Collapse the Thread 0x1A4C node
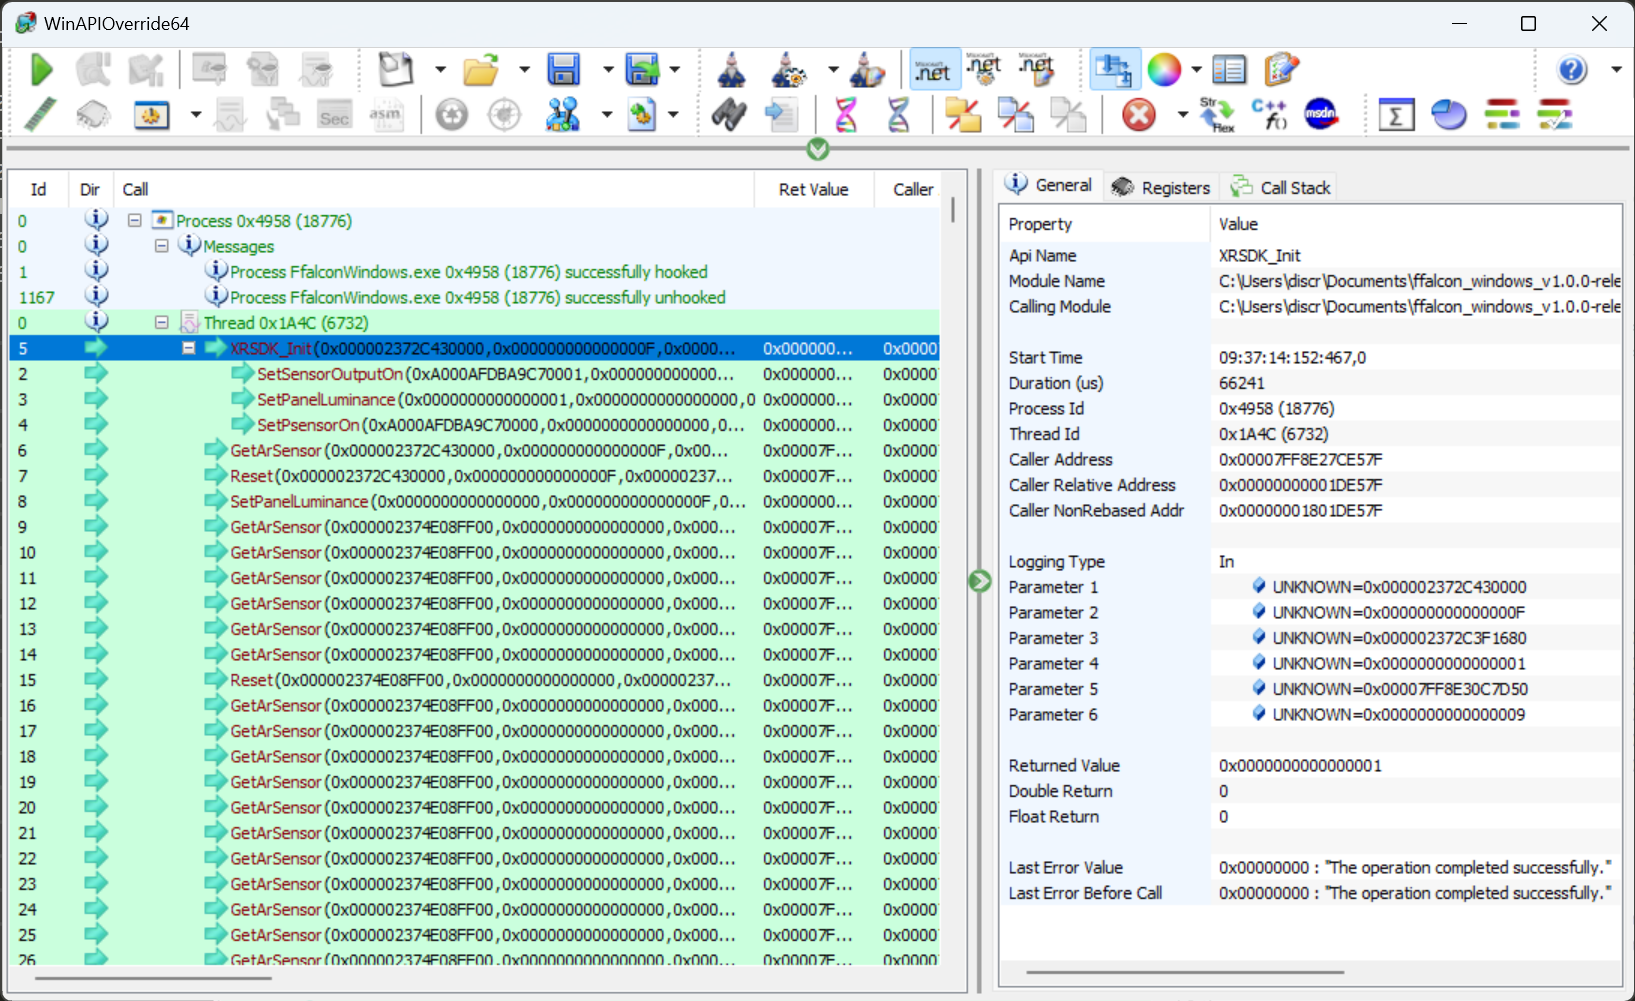Viewport: 1635px width, 1001px height. (x=161, y=323)
